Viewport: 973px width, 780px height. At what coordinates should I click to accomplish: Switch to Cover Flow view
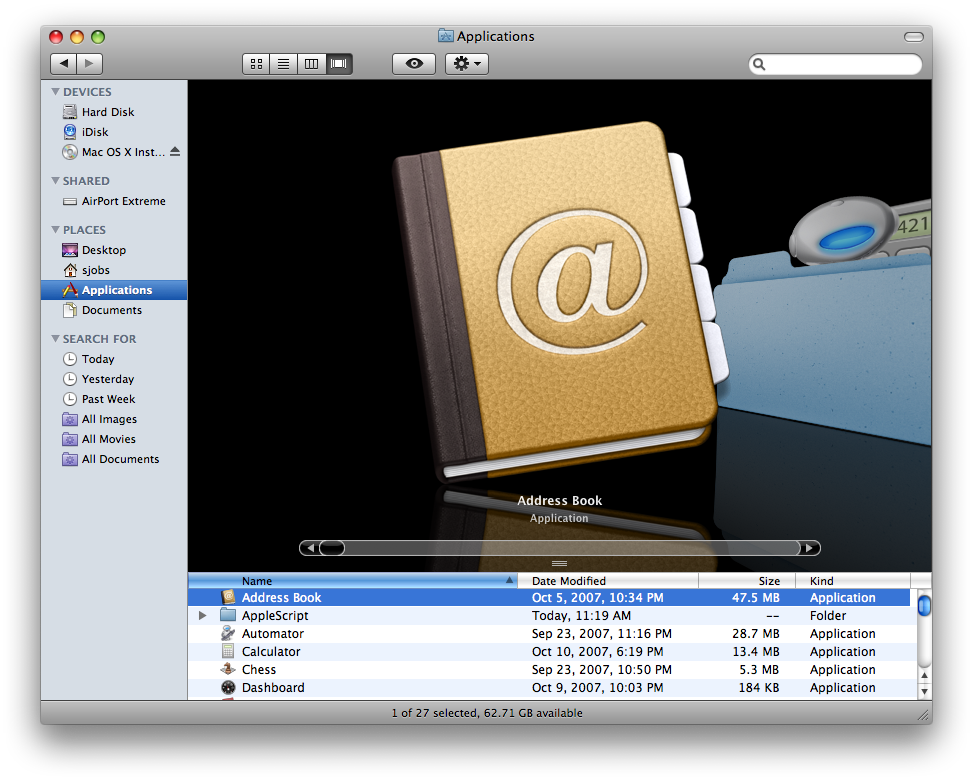(x=339, y=63)
